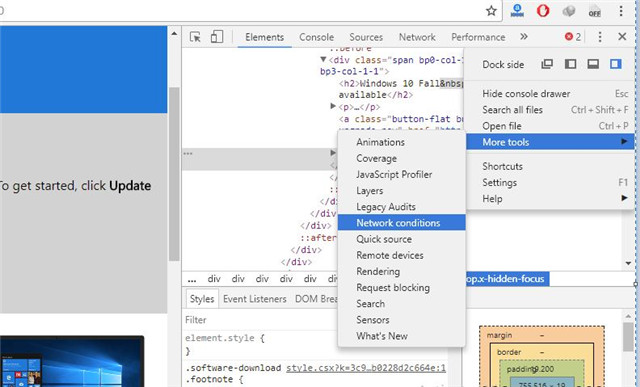Dock DevTools to the bottom
Screen dimensions: 640x387
pyautogui.click(x=593, y=64)
